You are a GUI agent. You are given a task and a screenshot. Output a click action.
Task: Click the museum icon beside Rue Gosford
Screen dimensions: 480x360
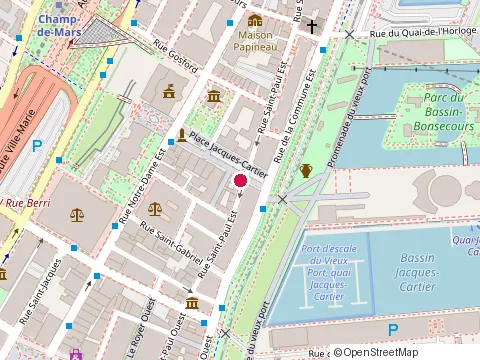tap(214, 96)
